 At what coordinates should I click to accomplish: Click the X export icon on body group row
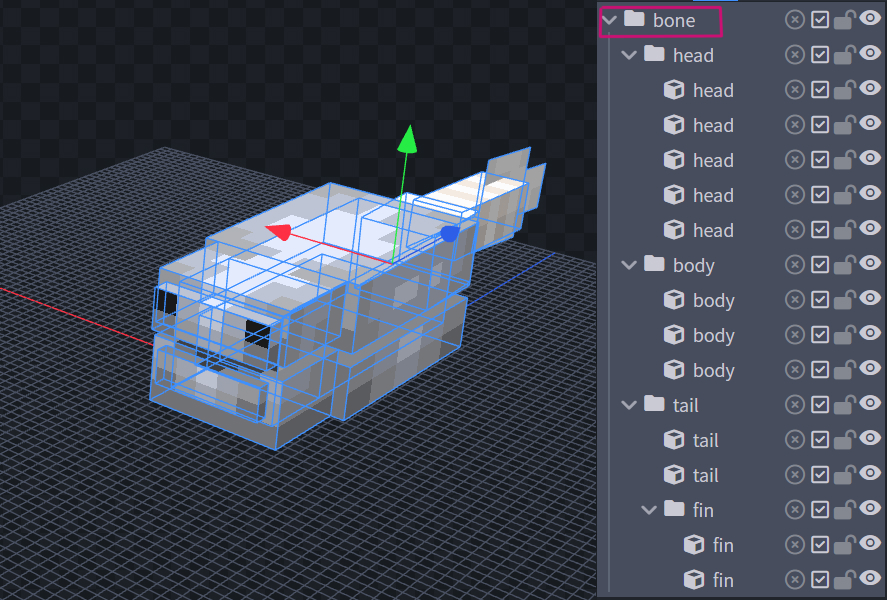coord(795,265)
